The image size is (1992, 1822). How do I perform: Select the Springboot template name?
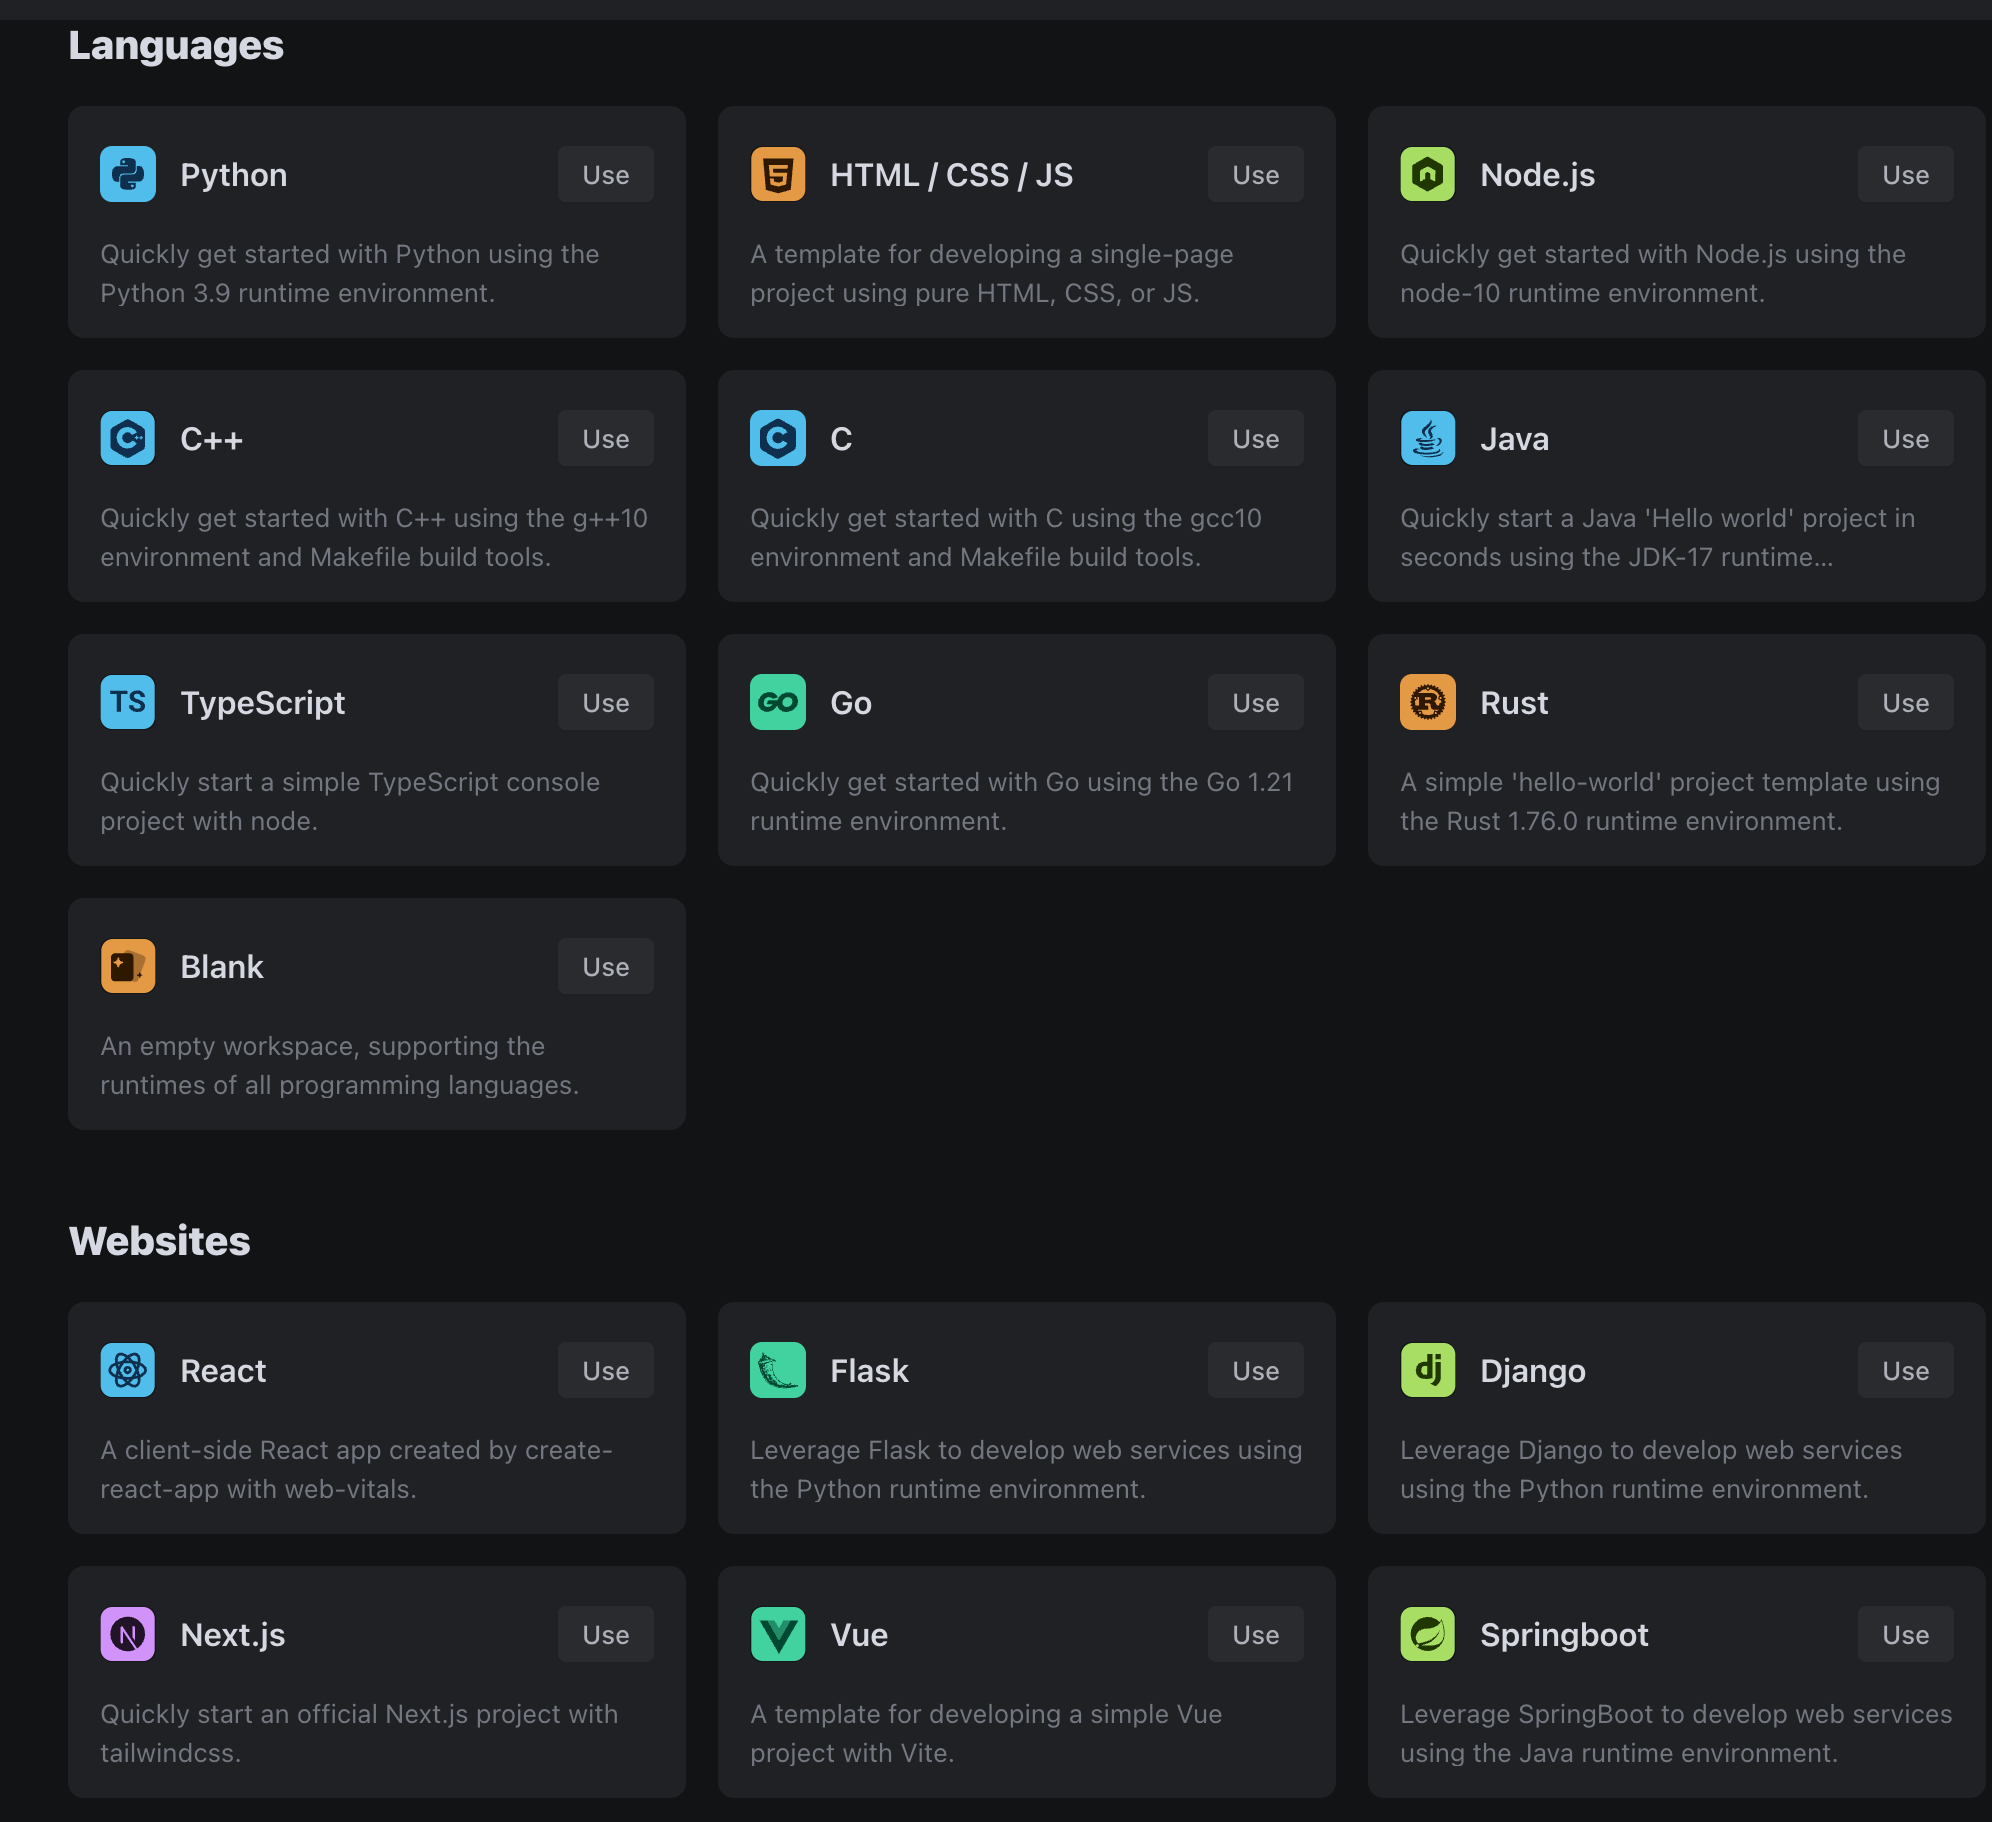click(1564, 1634)
